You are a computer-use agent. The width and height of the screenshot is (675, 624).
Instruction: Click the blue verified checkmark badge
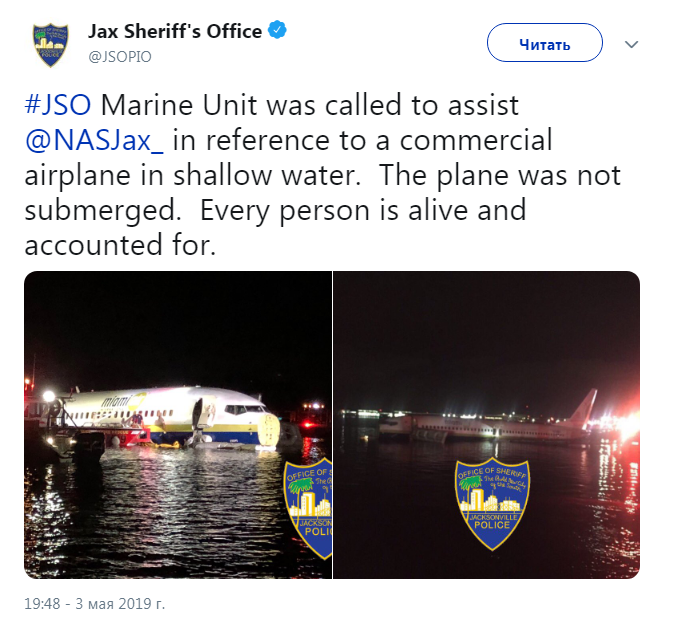[277, 30]
